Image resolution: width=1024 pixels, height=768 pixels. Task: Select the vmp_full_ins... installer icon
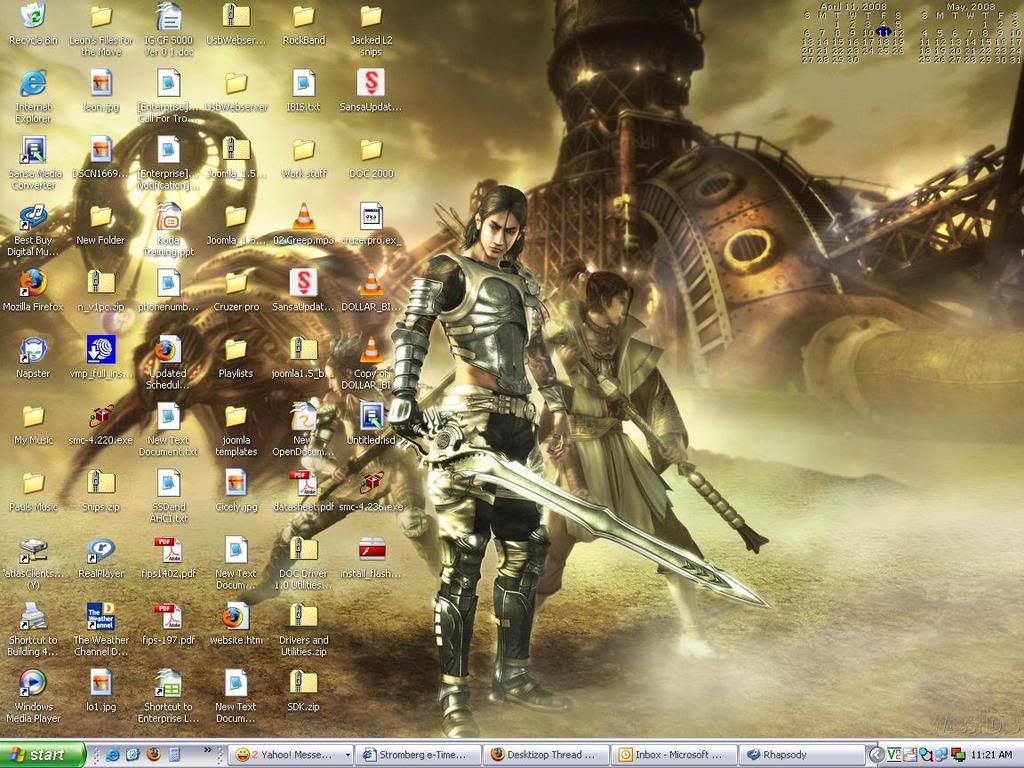pos(101,358)
